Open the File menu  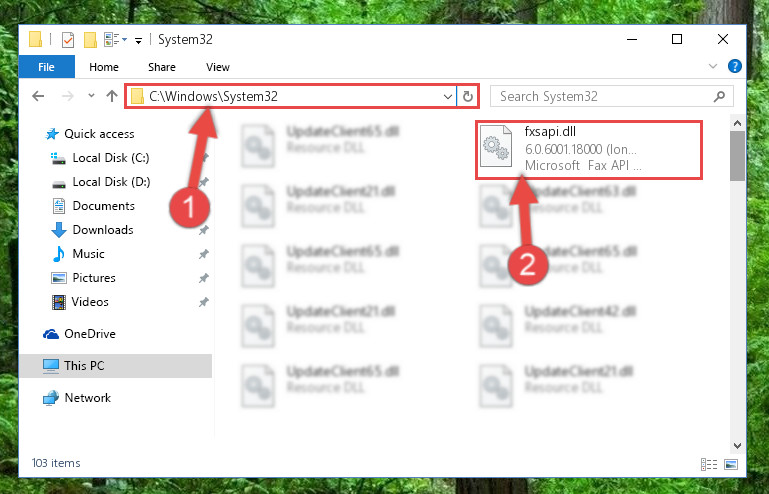(47, 67)
